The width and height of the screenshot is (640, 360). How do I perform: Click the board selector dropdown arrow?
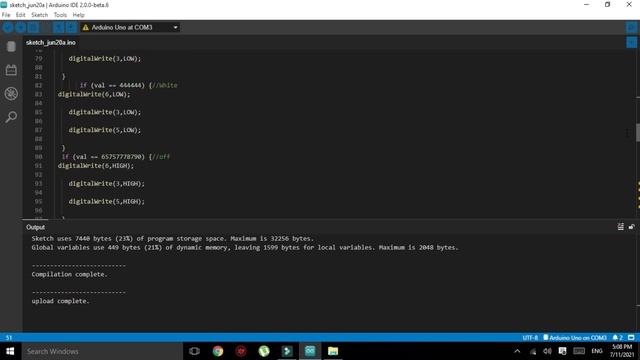pos(176,27)
